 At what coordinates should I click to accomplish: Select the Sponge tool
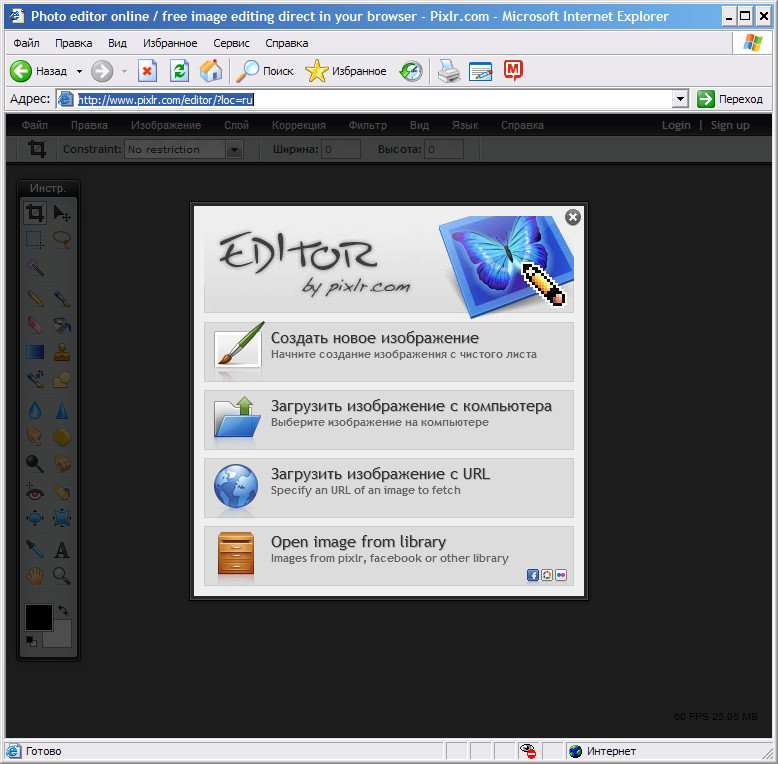pyautogui.click(x=62, y=437)
